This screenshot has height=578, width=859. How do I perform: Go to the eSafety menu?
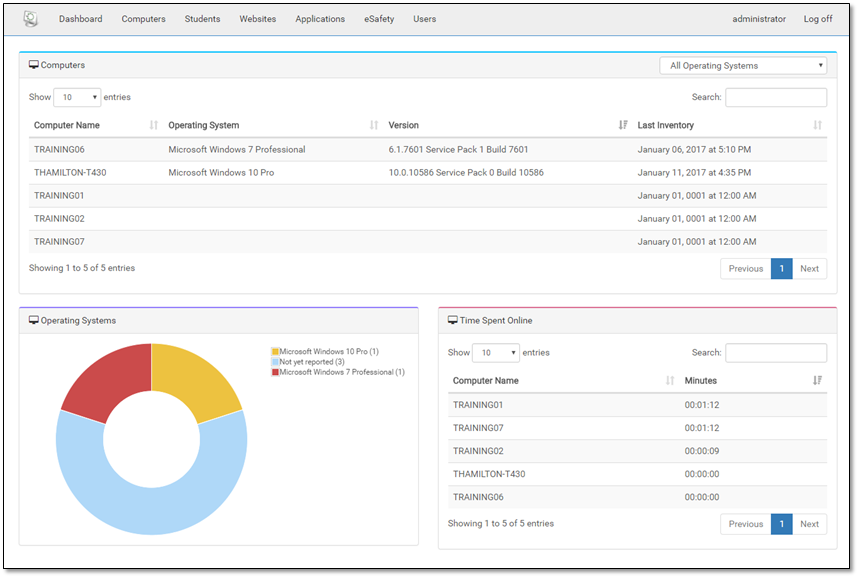coord(379,19)
